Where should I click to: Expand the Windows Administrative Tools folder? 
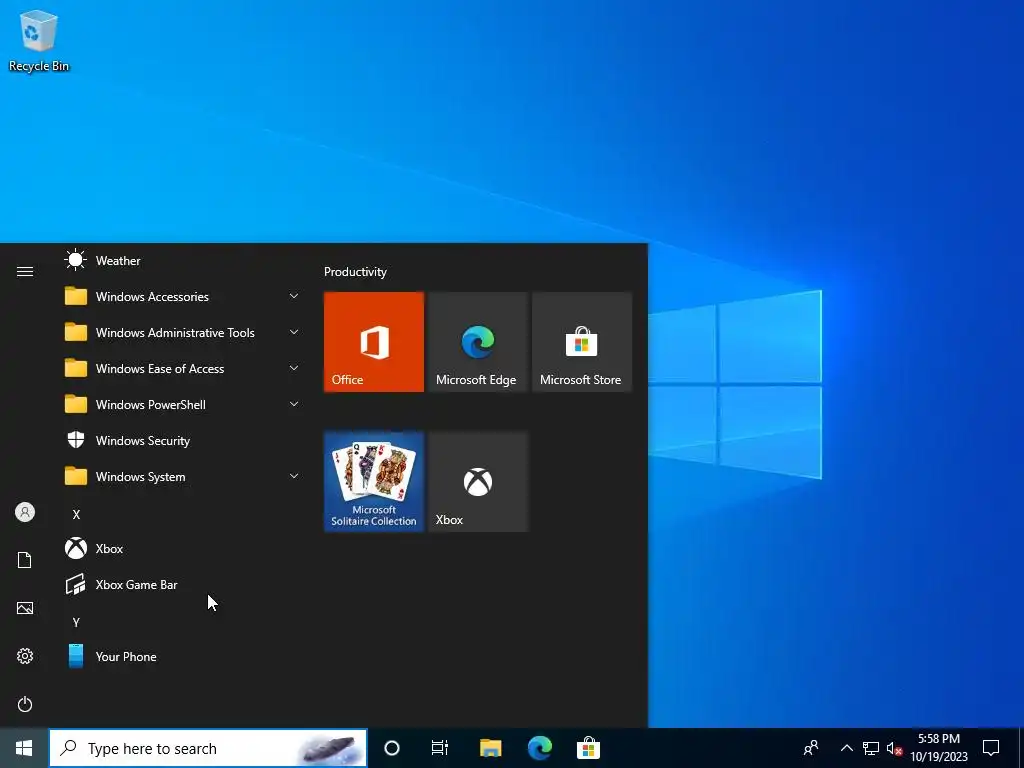click(182, 332)
